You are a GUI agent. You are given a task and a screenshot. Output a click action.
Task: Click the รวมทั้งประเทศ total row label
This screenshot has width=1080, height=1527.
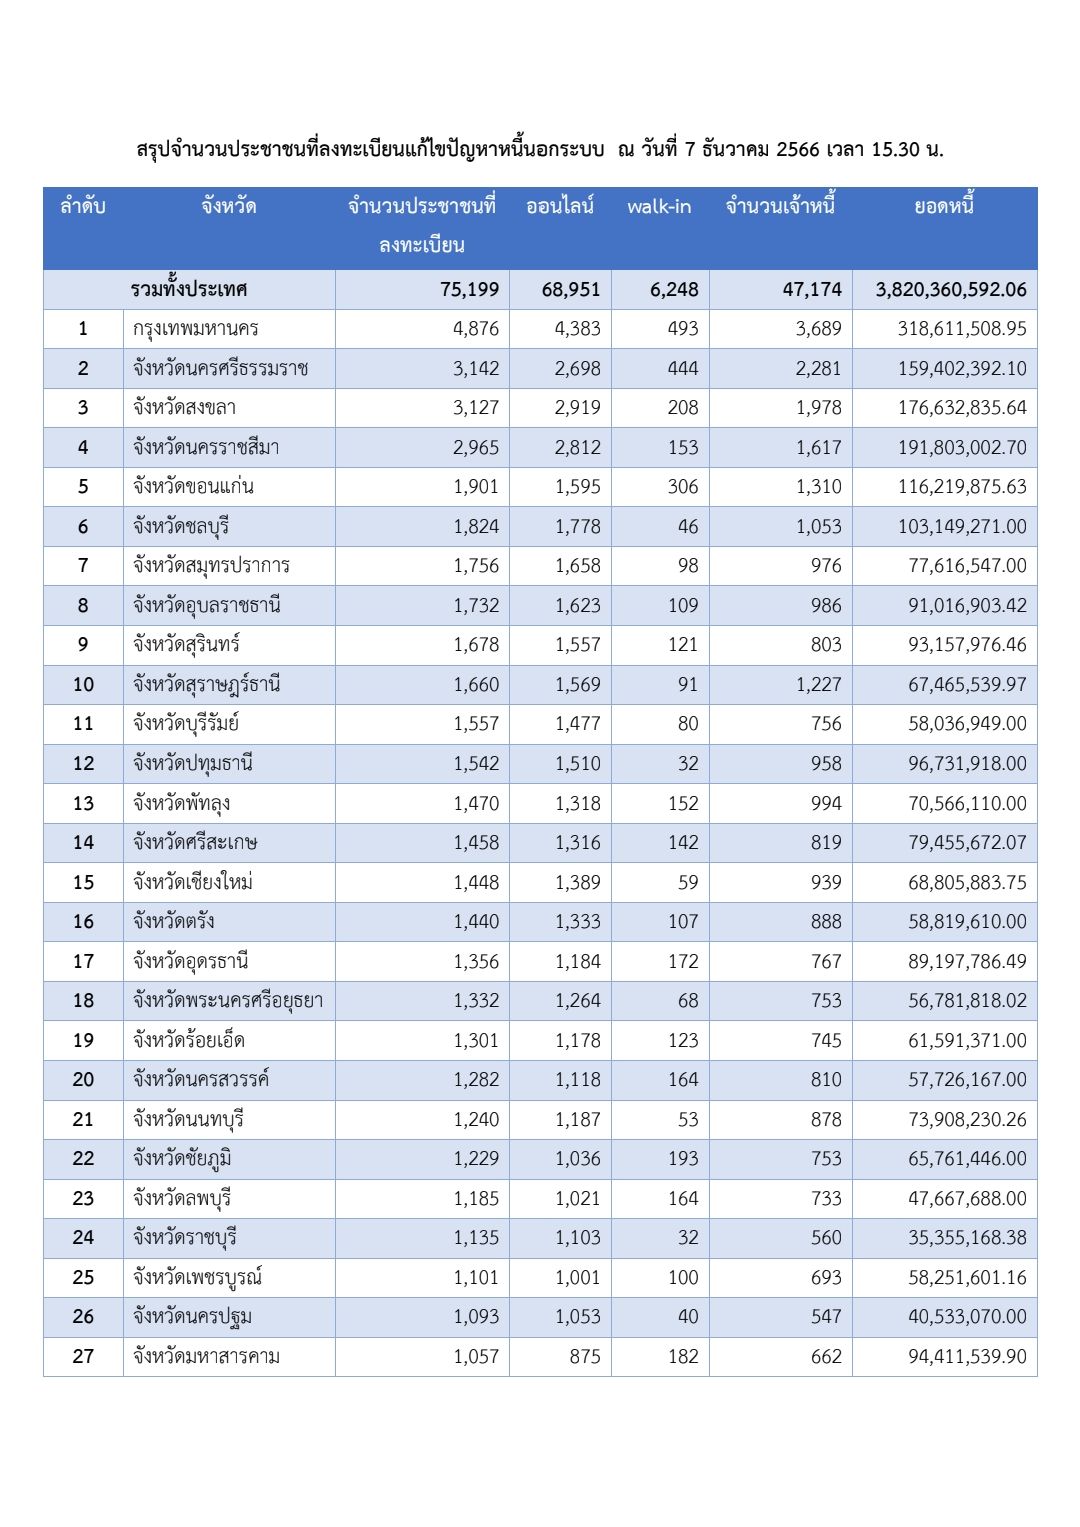coord(189,290)
